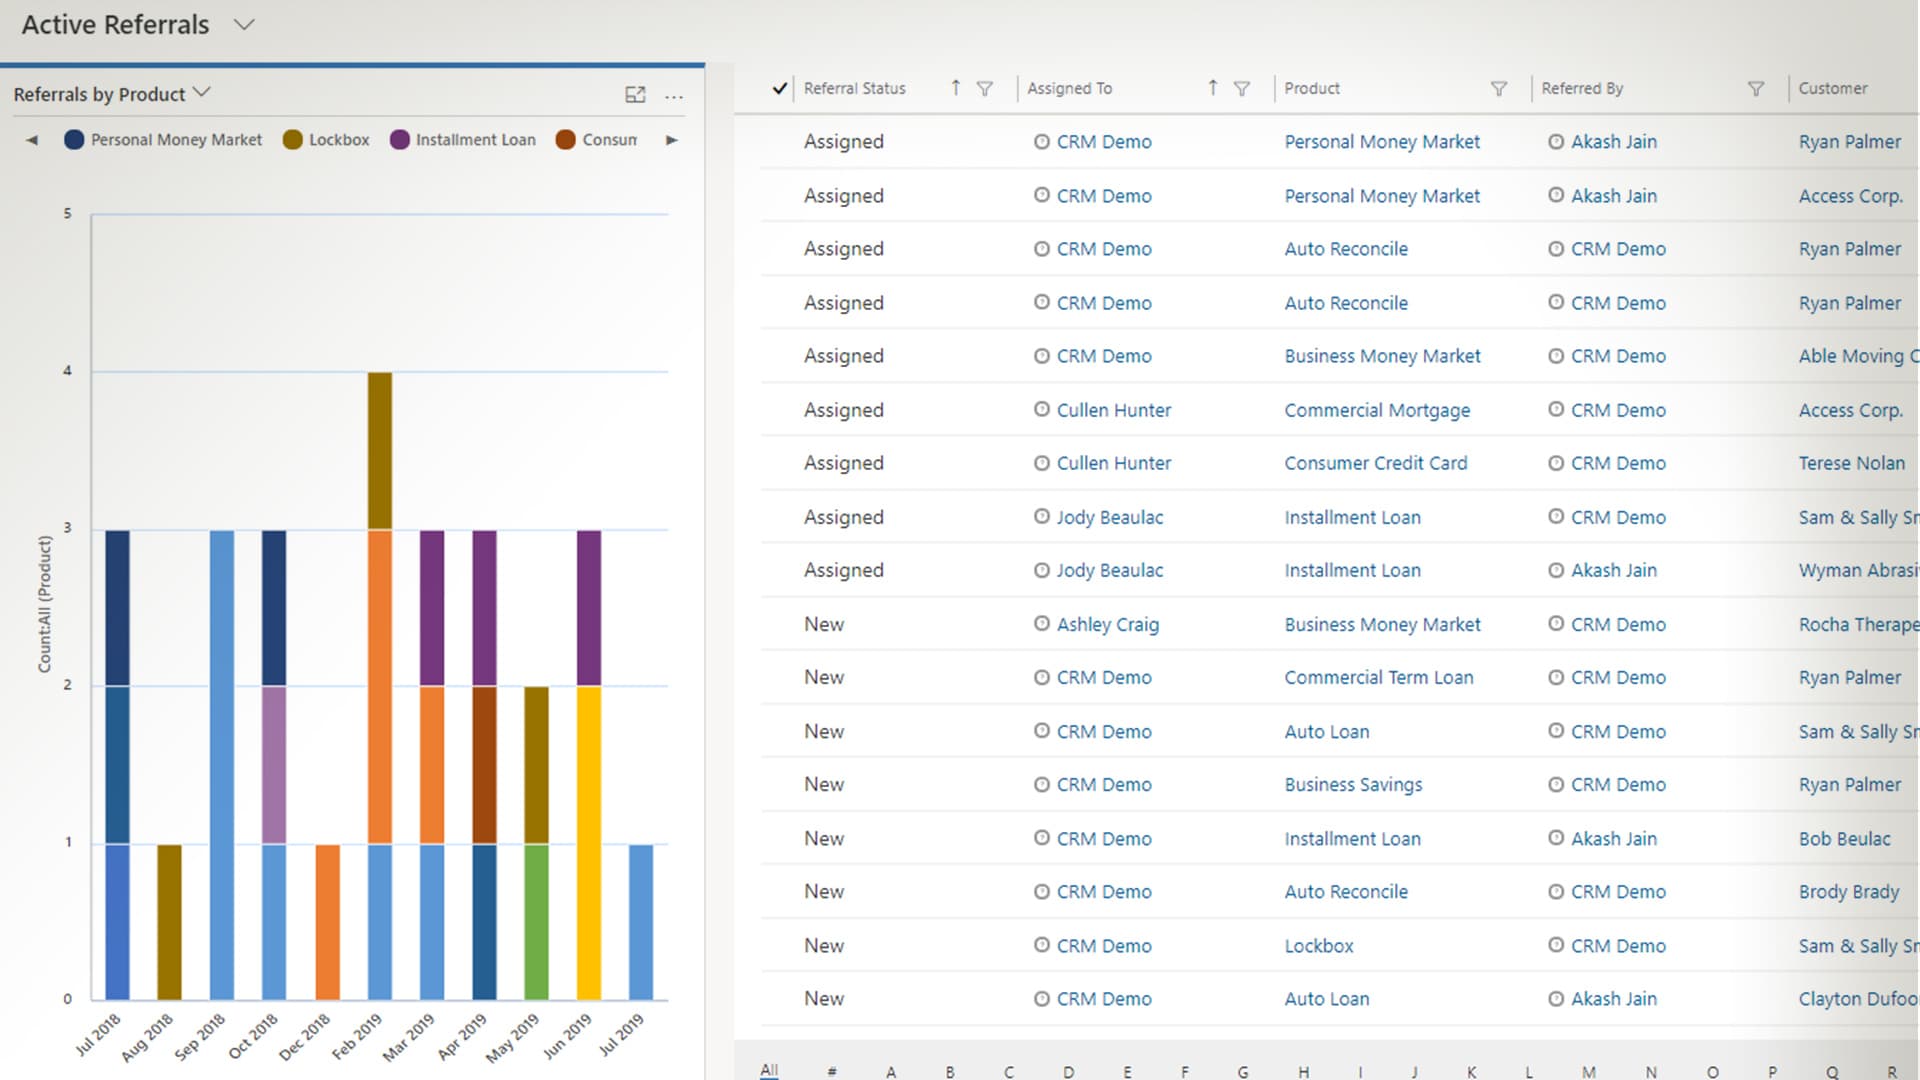Open Cullen Hunter in Consumer Credit Card row

point(1113,463)
